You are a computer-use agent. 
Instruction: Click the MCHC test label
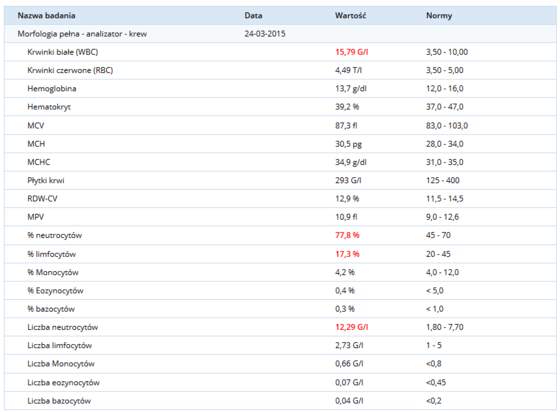(x=39, y=162)
